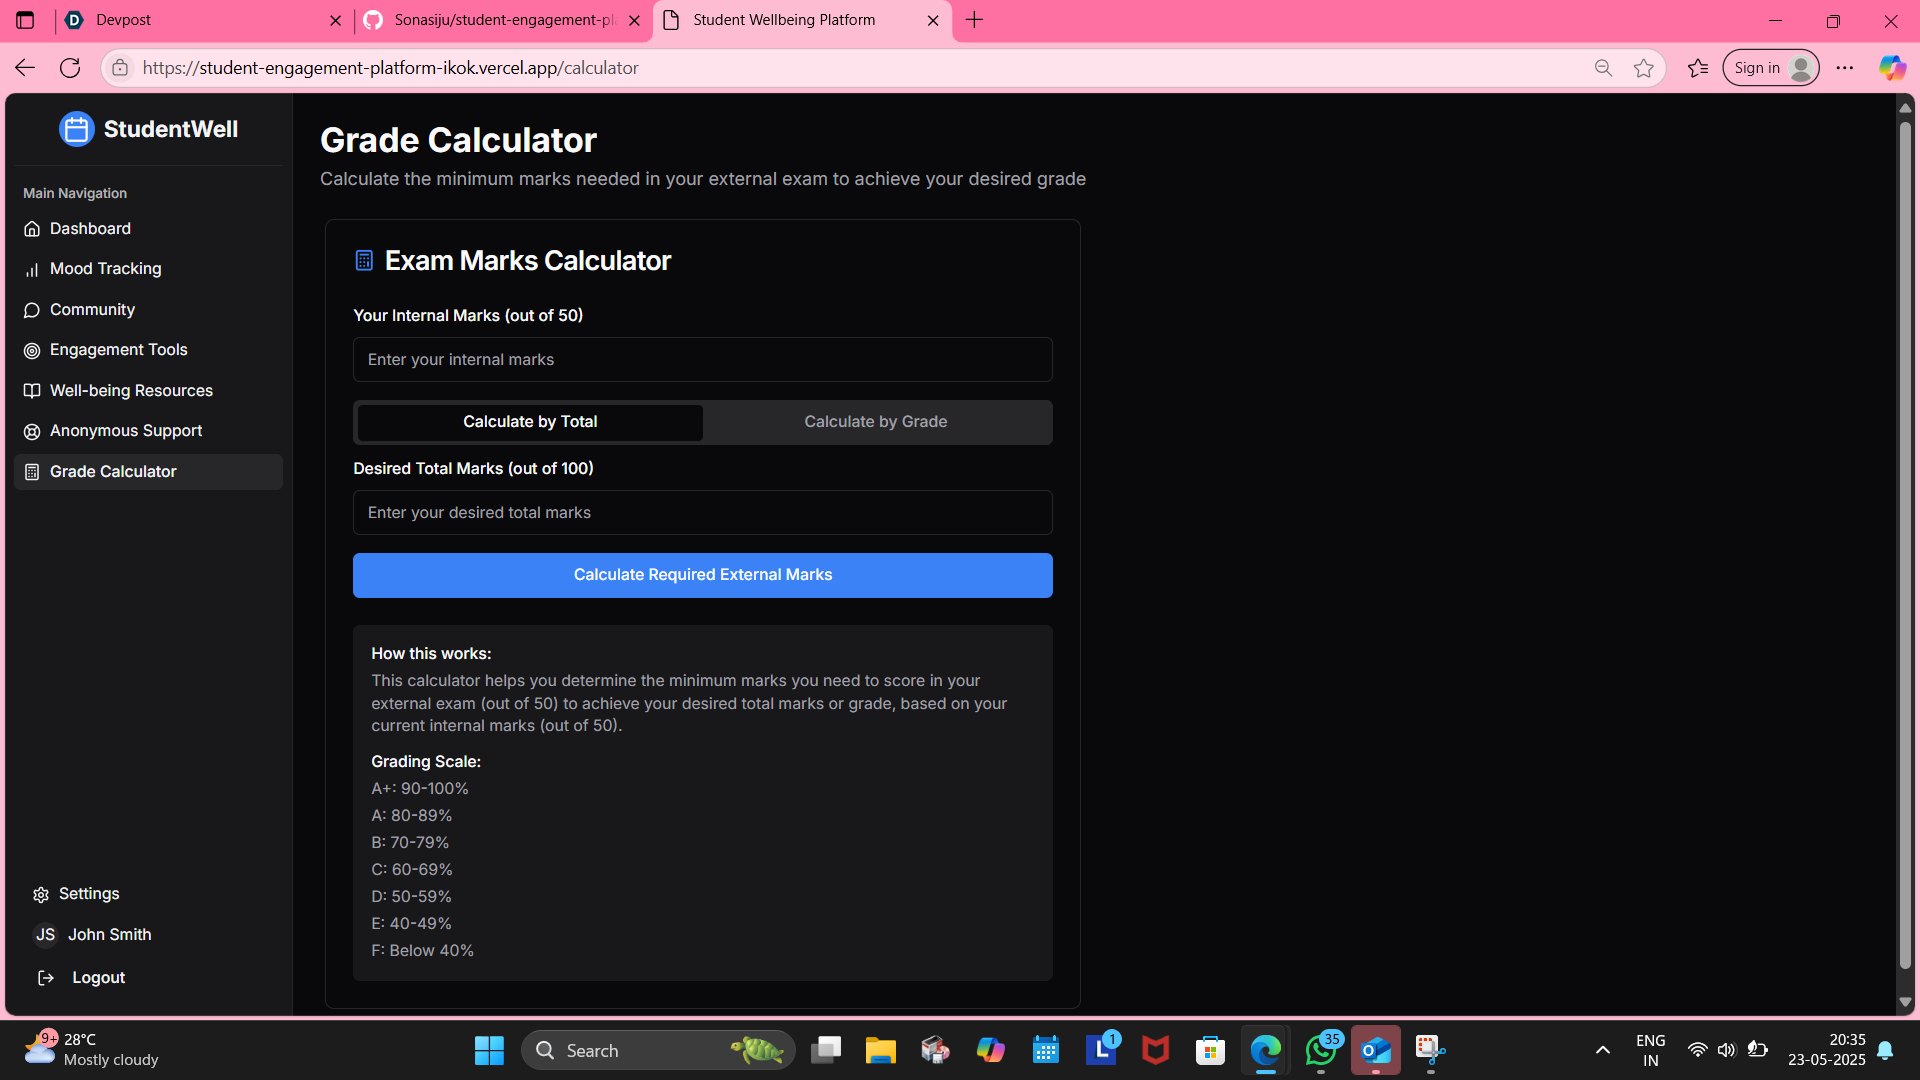Image resolution: width=1920 pixels, height=1080 pixels.
Task: Click the StudentWell calendar logo icon
Action: tap(76, 129)
